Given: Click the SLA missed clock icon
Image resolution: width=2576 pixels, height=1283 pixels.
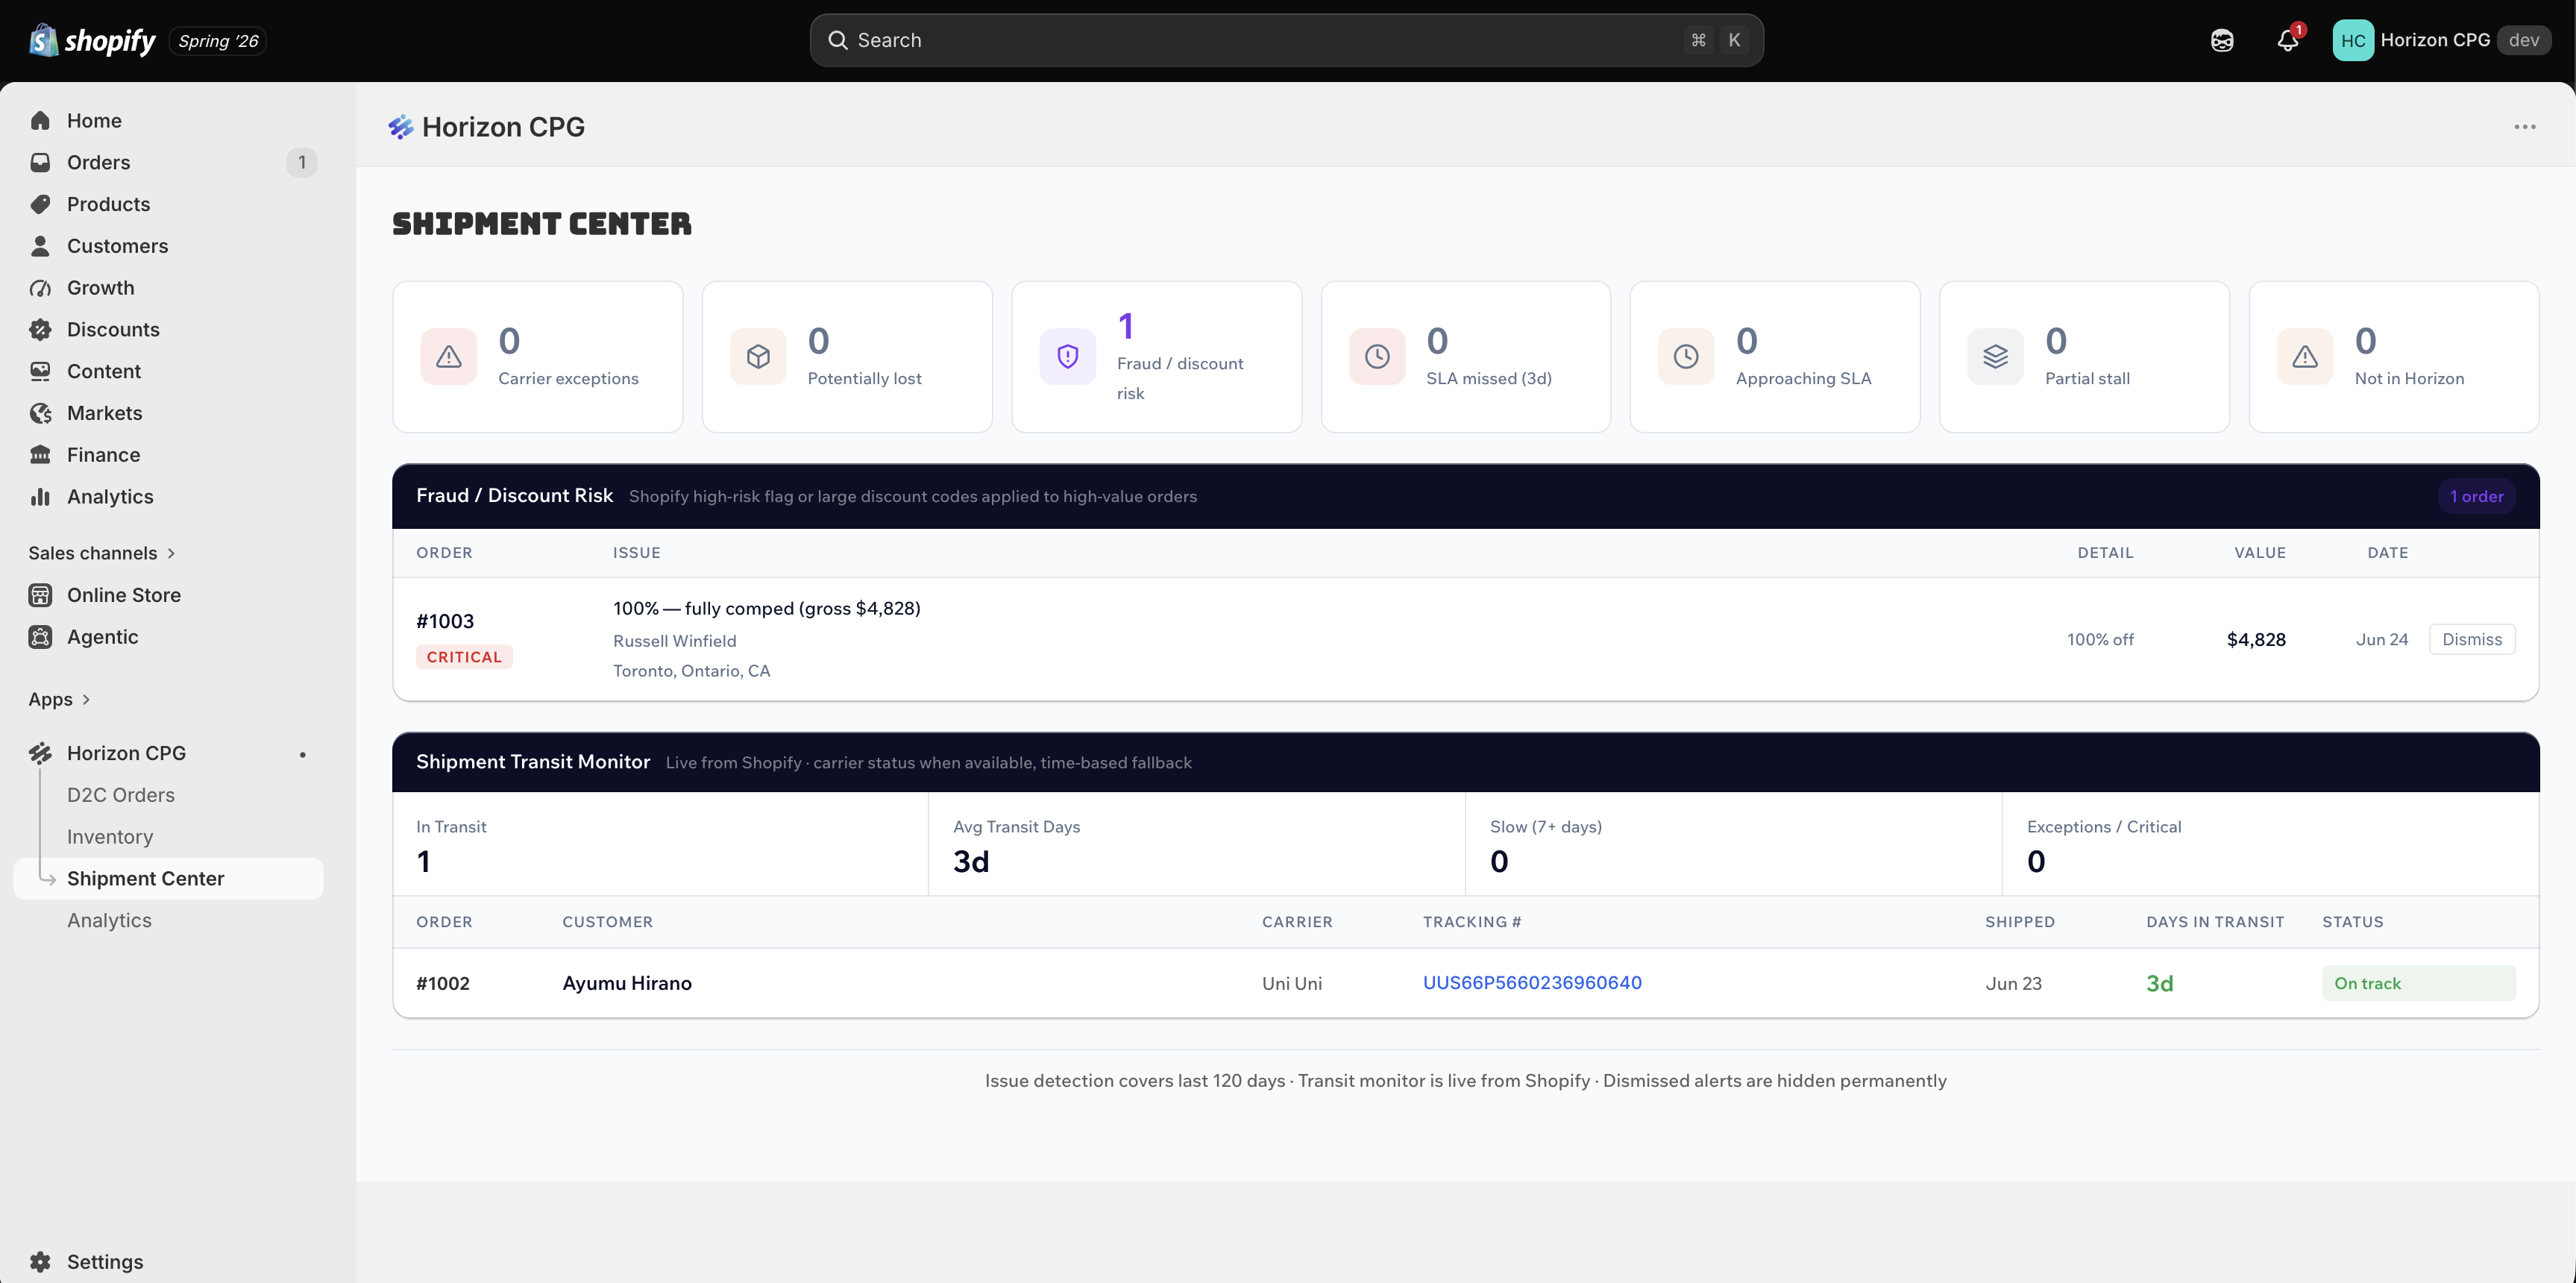Looking at the screenshot, I should (x=1377, y=356).
